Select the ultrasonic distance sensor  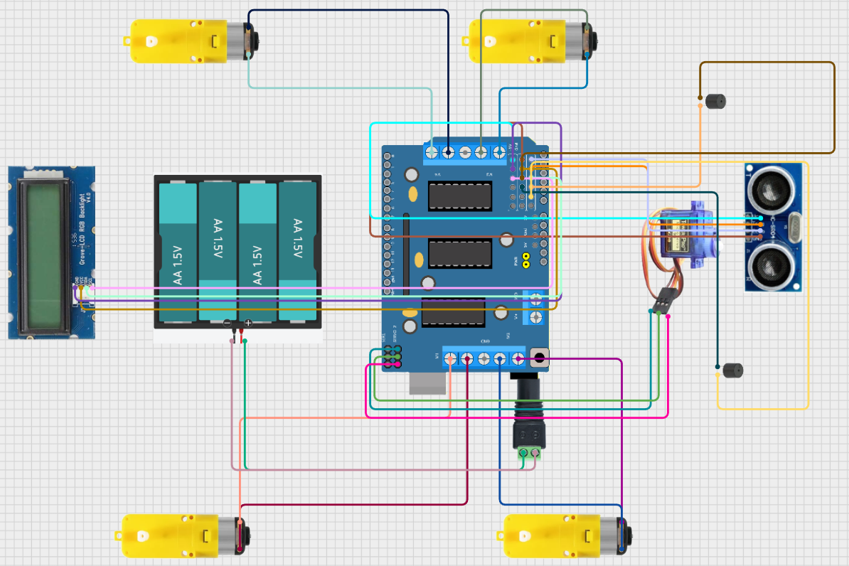pyautogui.click(x=773, y=227)
